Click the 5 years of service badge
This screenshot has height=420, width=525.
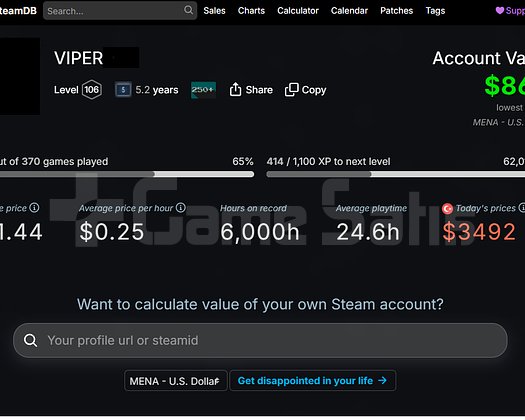click(x=123, y=90)
